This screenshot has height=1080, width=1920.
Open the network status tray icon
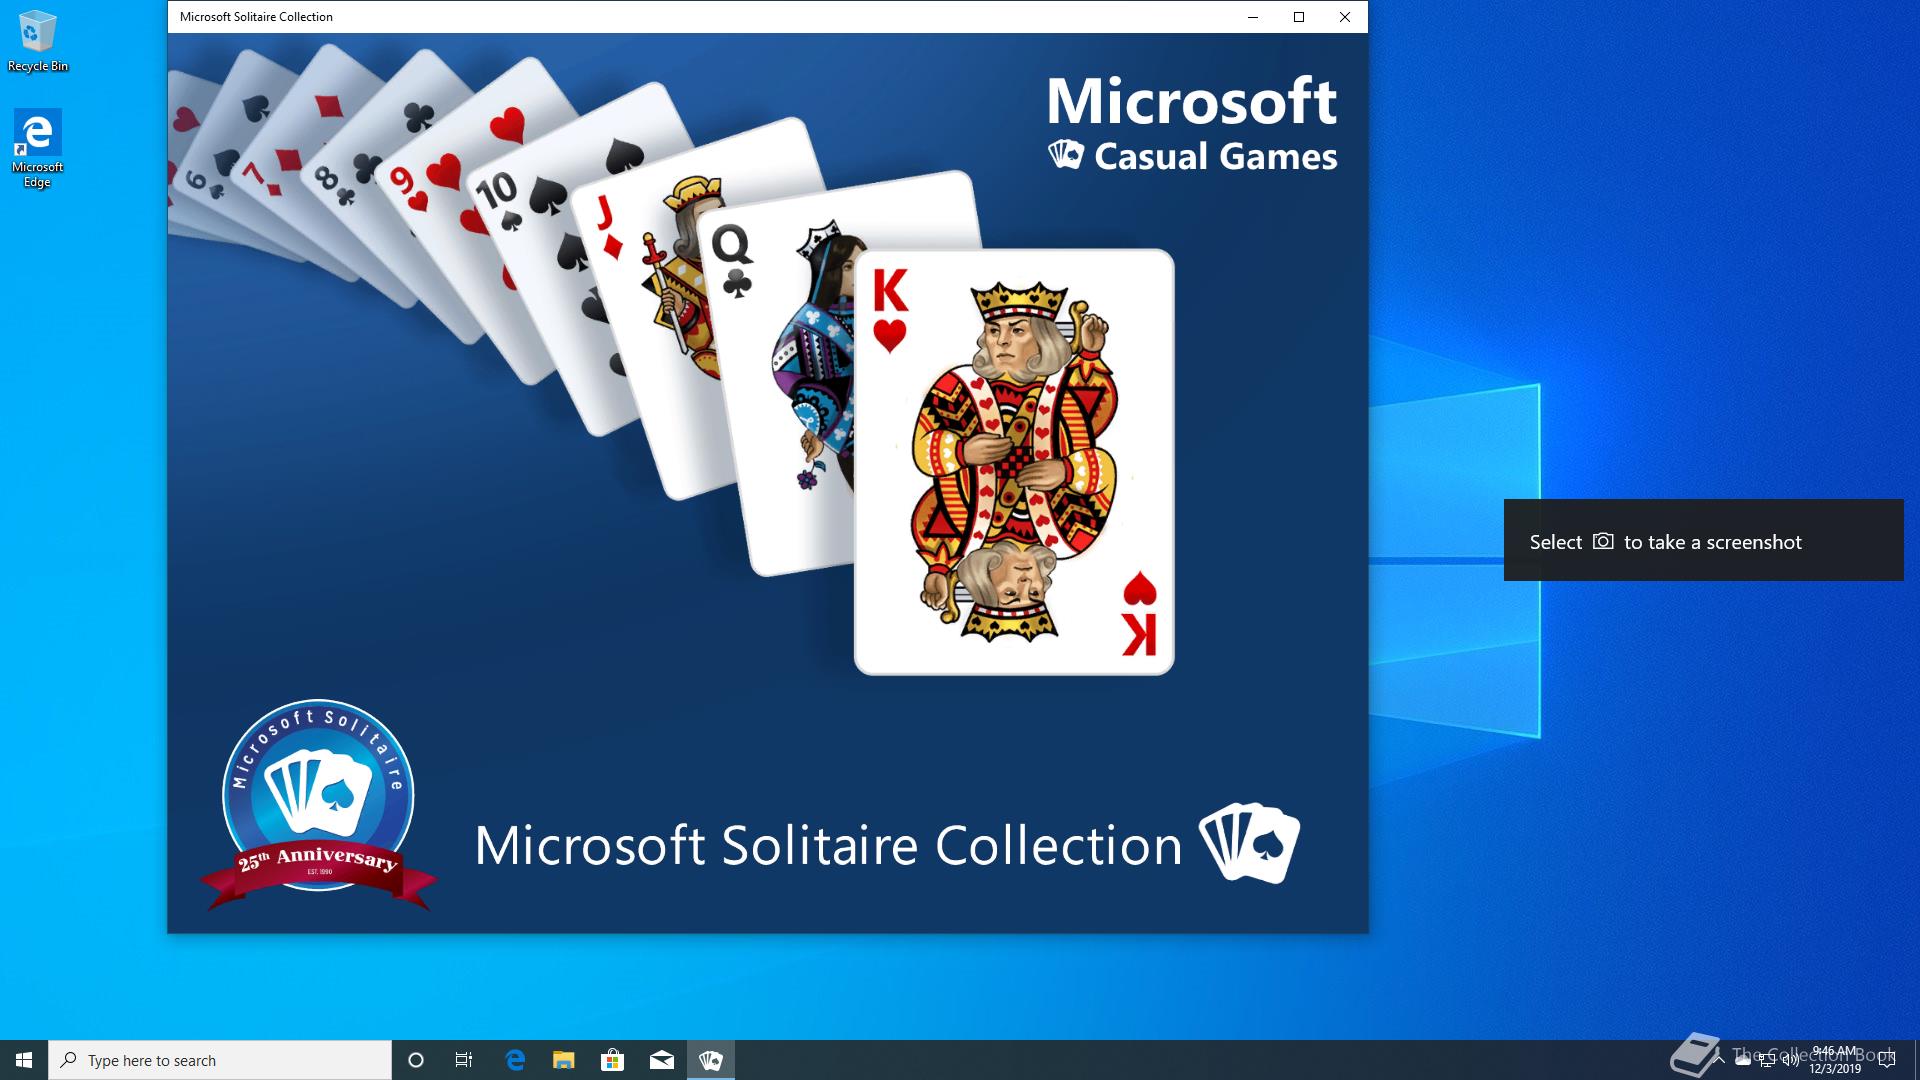coord(1767,1060)
